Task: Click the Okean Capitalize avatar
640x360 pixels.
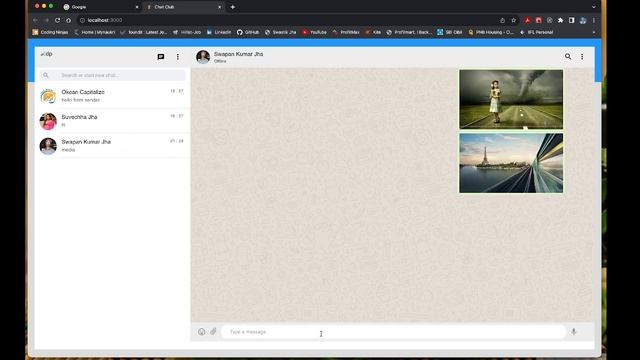Action: [48, 96]
